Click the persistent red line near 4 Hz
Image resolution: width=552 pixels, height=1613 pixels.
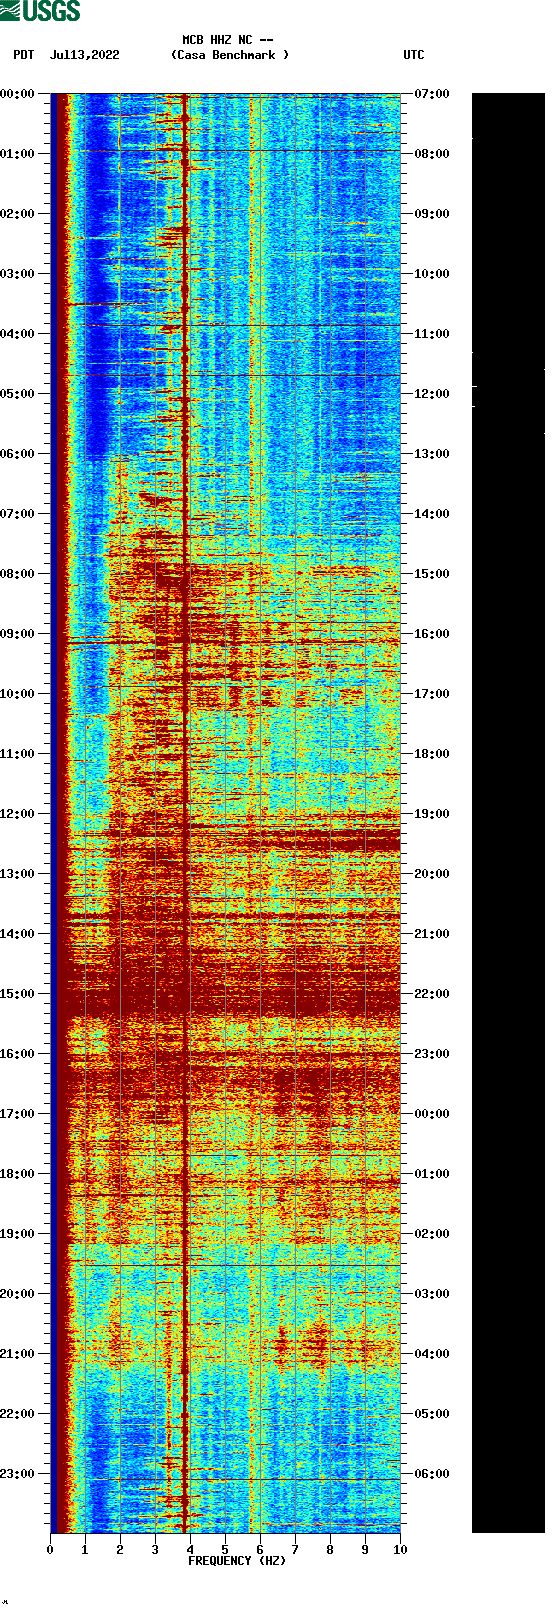pos(186,813)
